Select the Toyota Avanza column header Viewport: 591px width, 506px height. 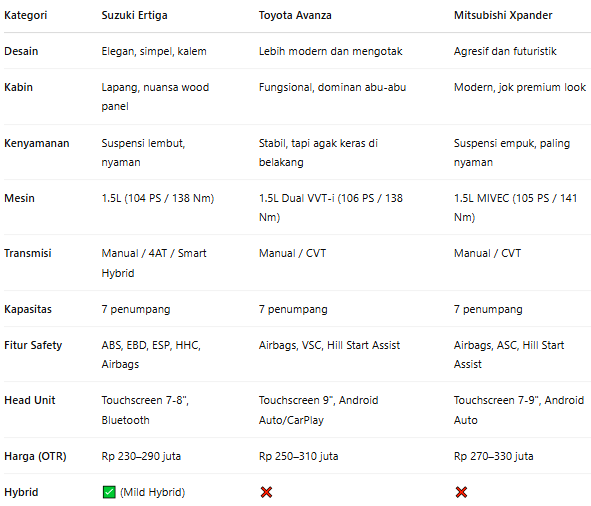[x=295, y=15]
